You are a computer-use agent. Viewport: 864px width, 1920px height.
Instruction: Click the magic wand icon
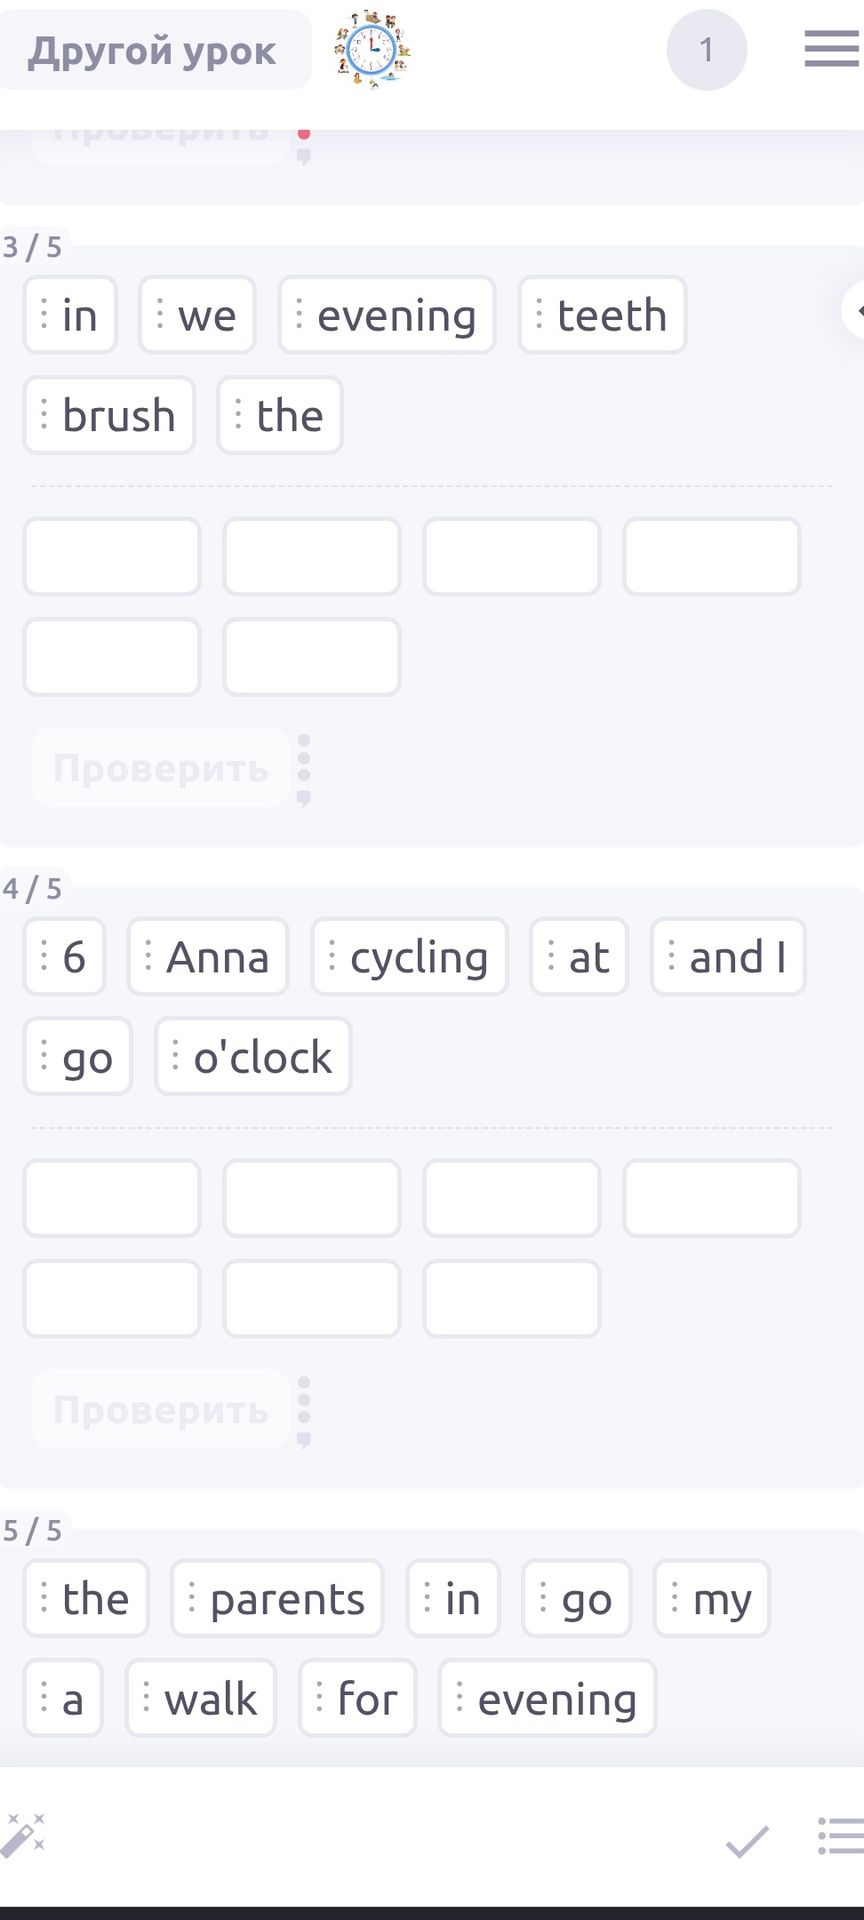pyautogui.click(x=23, y=1835)
